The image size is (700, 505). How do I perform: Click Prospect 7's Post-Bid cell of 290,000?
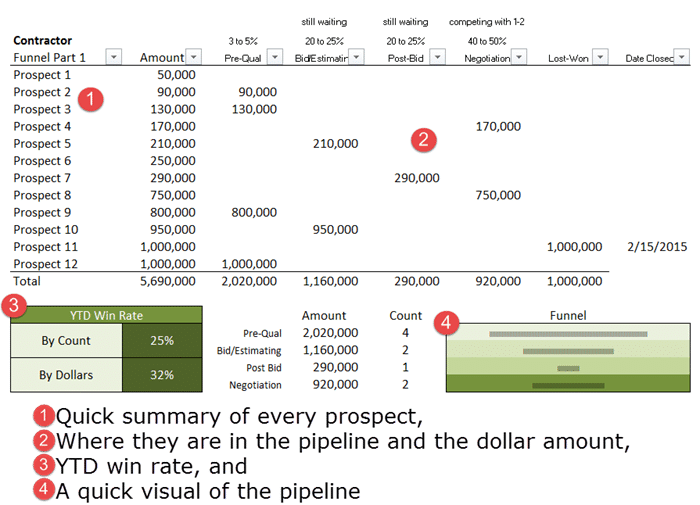tap(417, 178)
